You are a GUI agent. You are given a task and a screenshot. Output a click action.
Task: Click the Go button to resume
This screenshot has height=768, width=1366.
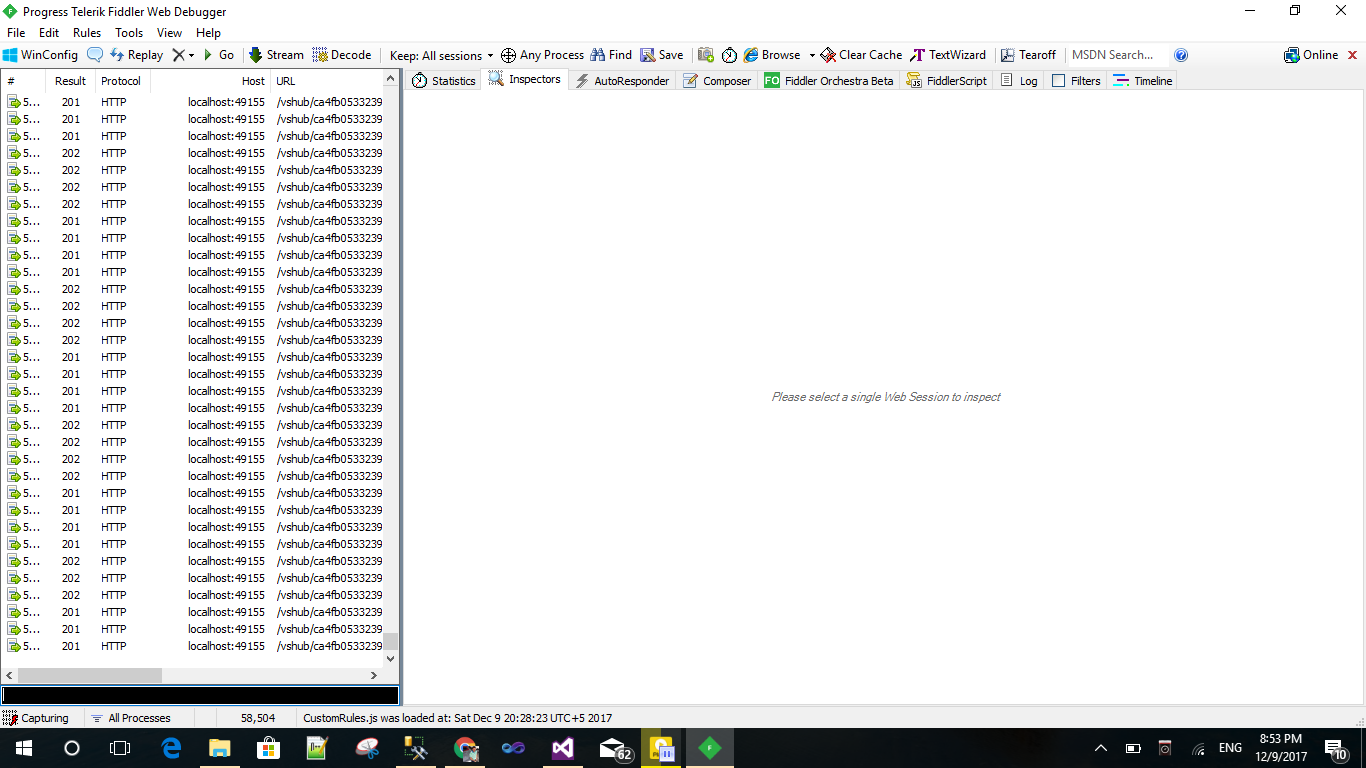click(x=218, y=55)
